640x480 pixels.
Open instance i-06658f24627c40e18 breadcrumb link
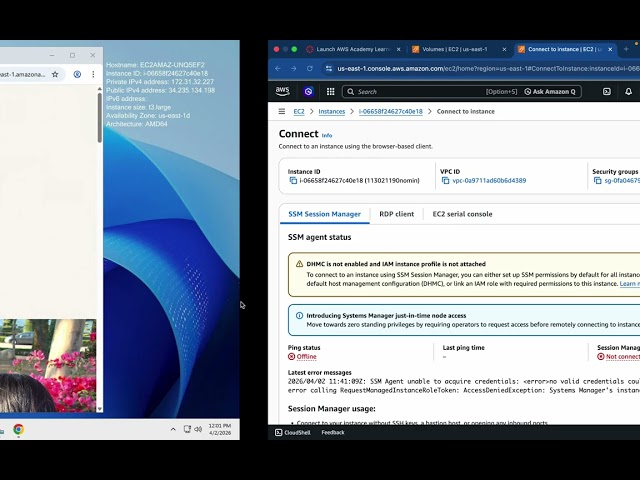point(391,111)
